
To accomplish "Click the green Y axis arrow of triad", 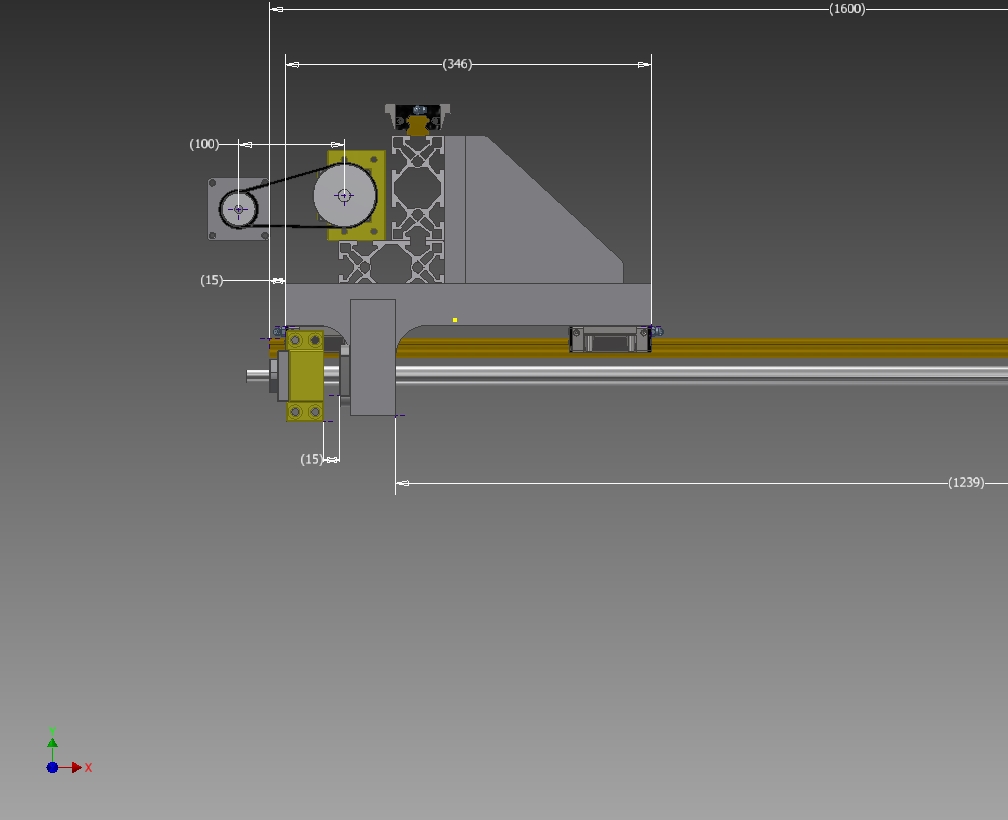I will pos(52,743).
